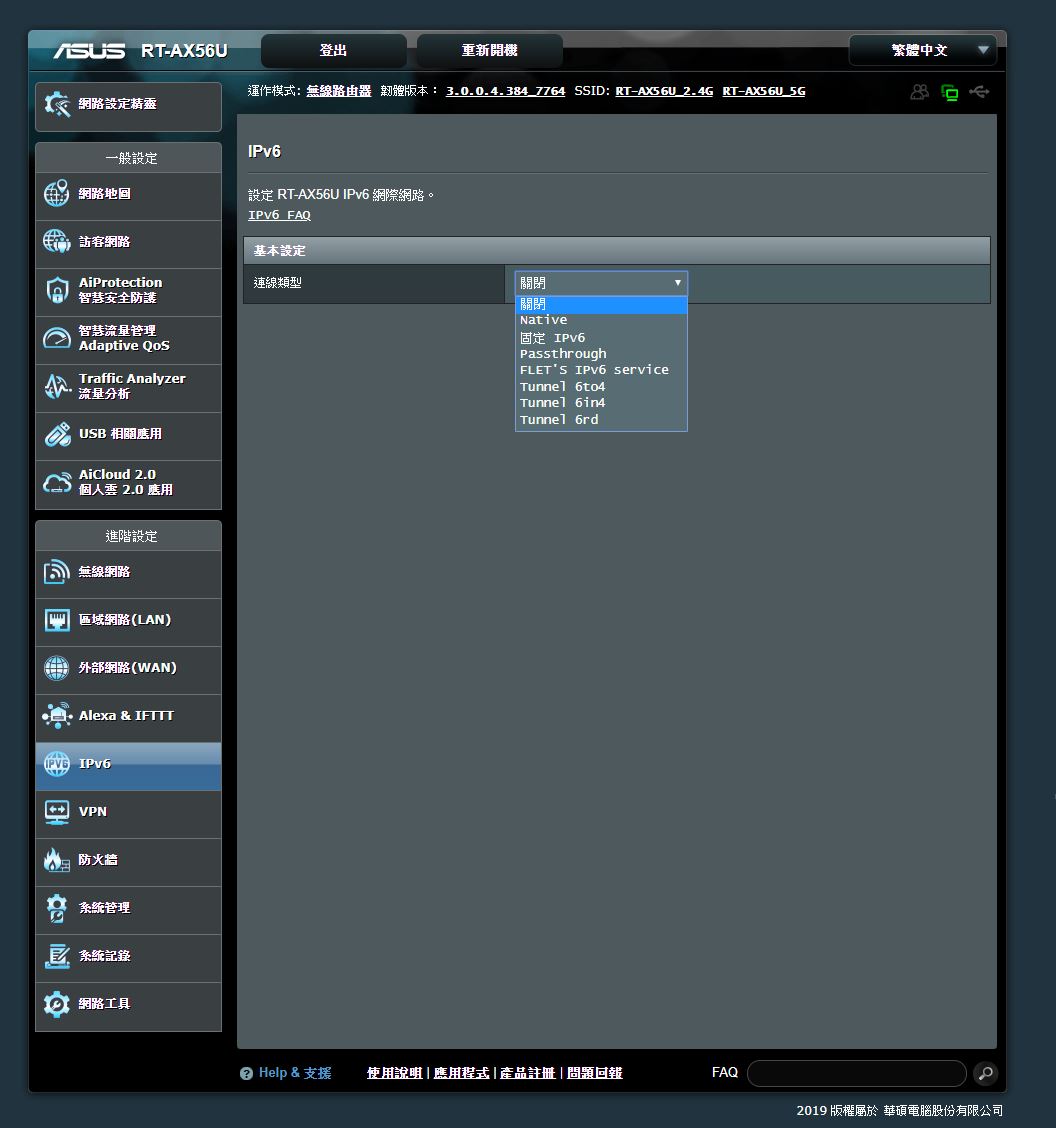This screenshot has width=1056, height=1128.
Task: Click the Wireless network signal icon
Action: click(57, 572)
